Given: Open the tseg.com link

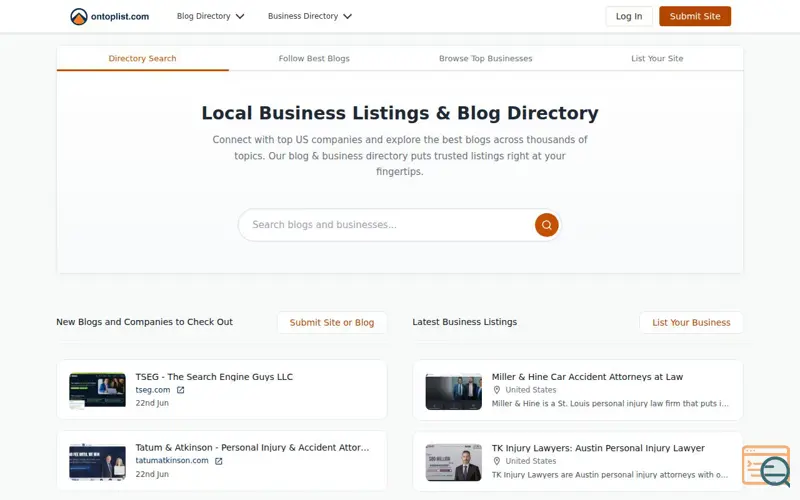Looking at the screenshot, I should [153, 390].
